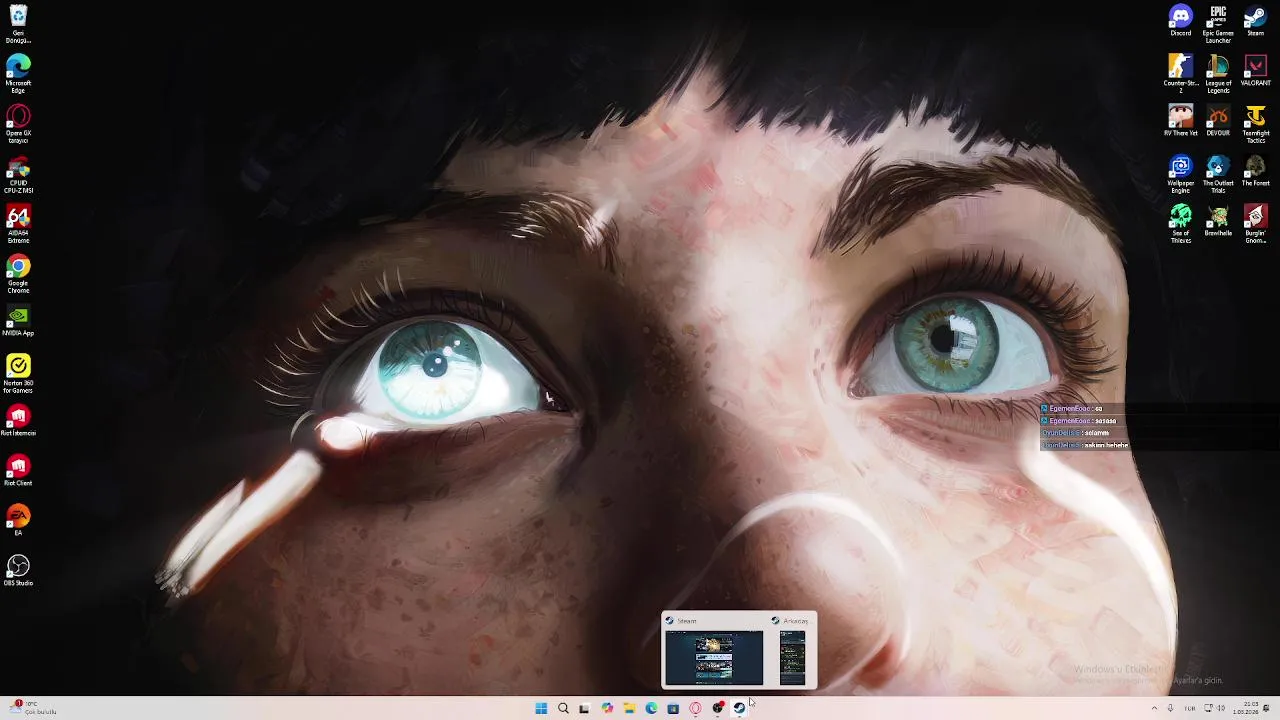Select the Brawlhalla desktop shortcut
The height and width of the screenshot is (720, 1280).
[x=1218, y=221]
